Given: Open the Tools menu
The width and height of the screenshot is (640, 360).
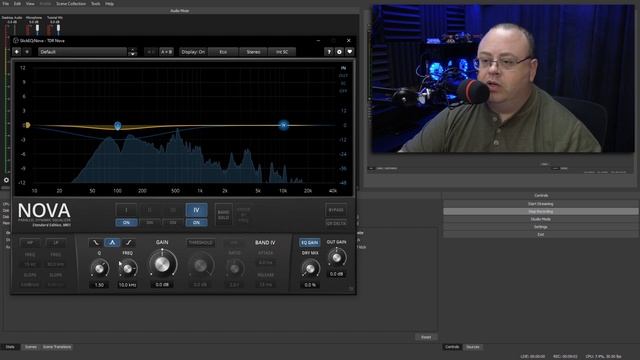Looking at the screenshot, I should (96, 4).
